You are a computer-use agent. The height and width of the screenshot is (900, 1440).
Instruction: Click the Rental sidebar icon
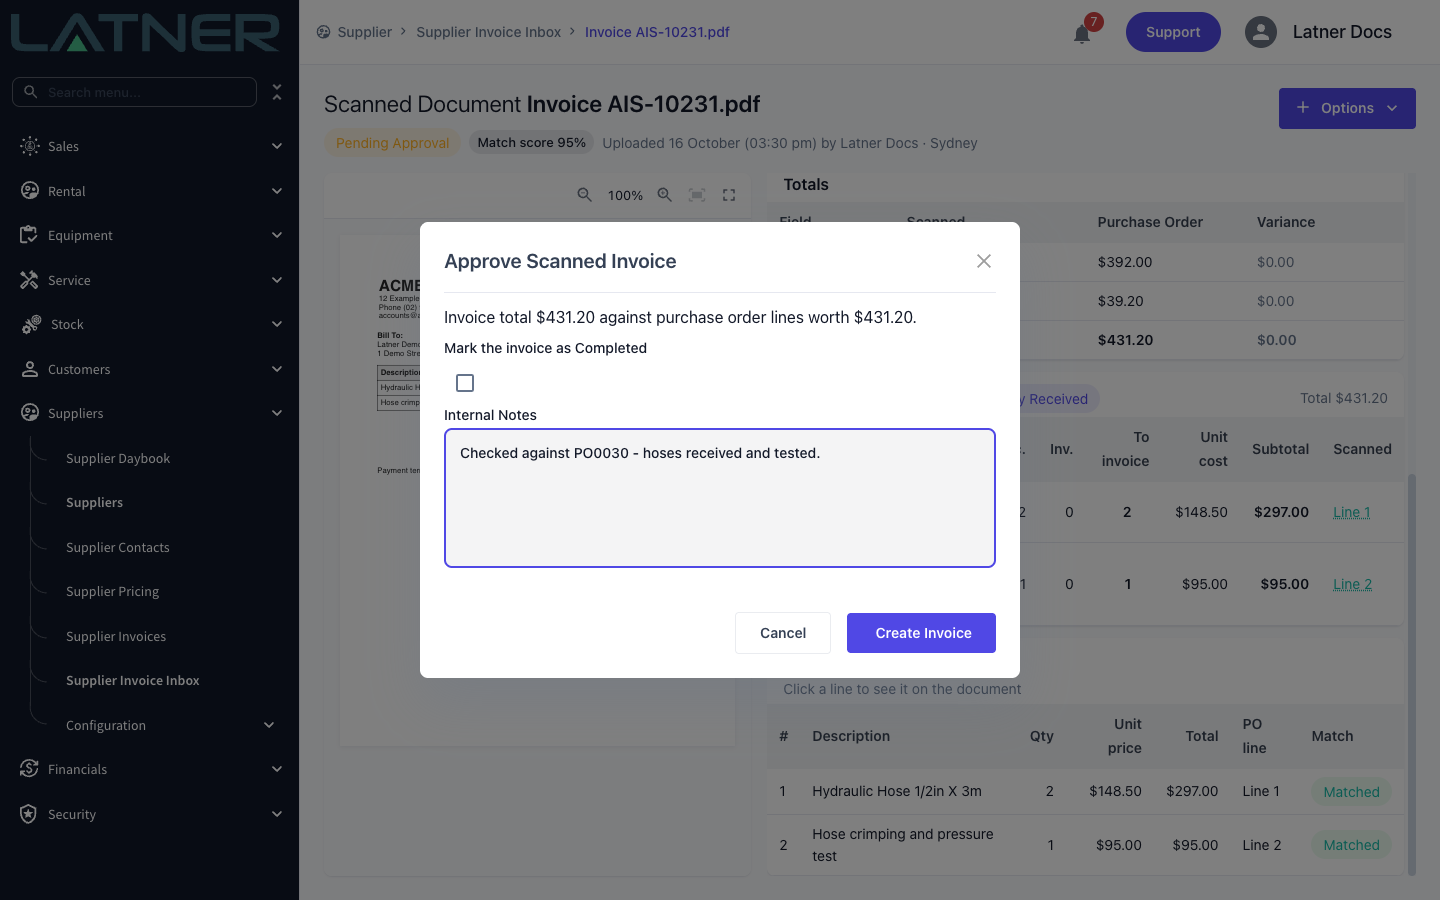point(30,190)
